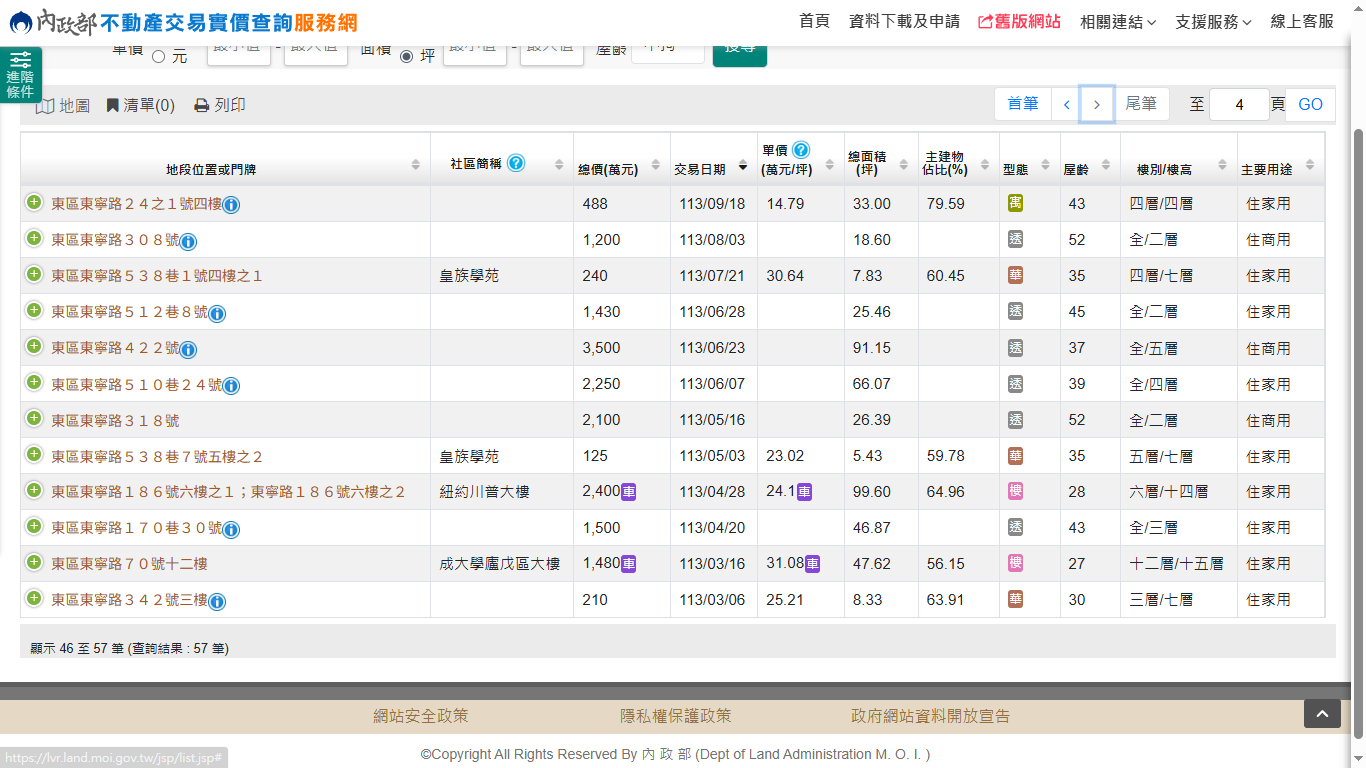Click the 車 parking badge on 2,400 price
Viewport: 1366px width, 768px height.
(x=629, y=492)
